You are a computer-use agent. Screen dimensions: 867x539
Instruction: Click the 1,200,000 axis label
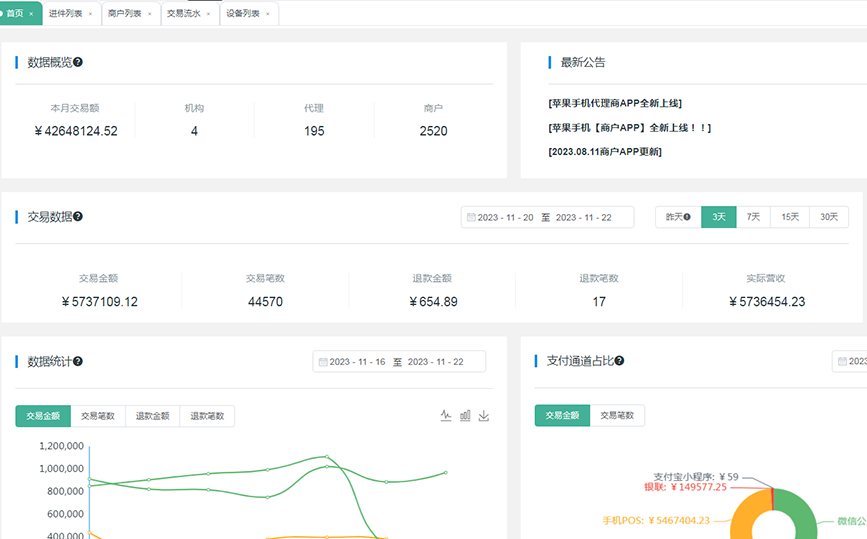click(x=61, y=446)
